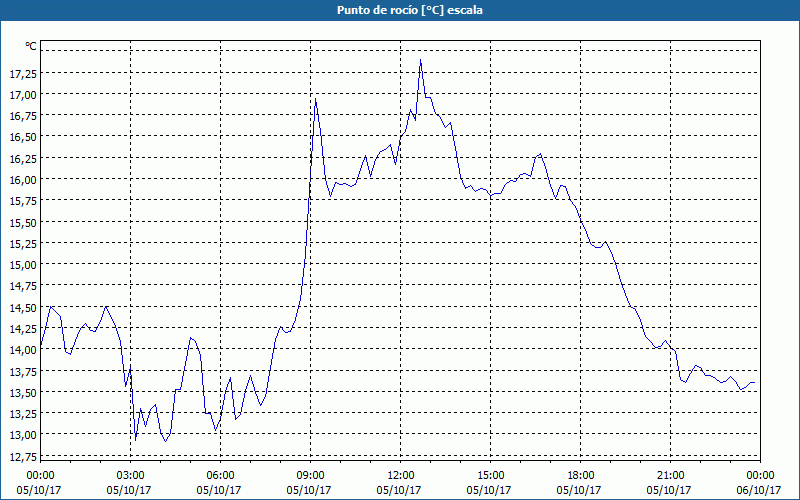Click the °C unit label on y-axis

pyautogui.click(x=31, y=46)
